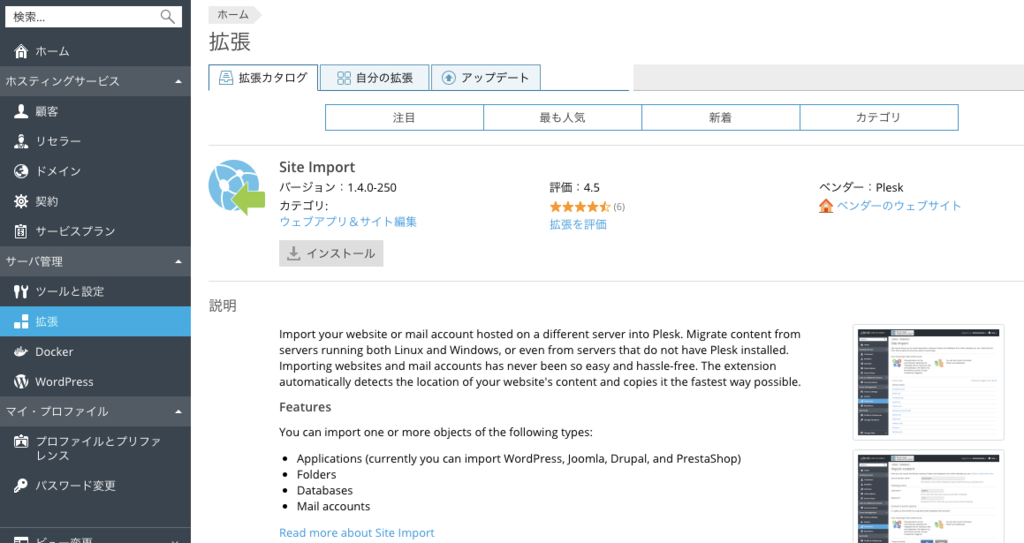
Task: Open the Docker sidebar item
Action: (x=95, y=352)
